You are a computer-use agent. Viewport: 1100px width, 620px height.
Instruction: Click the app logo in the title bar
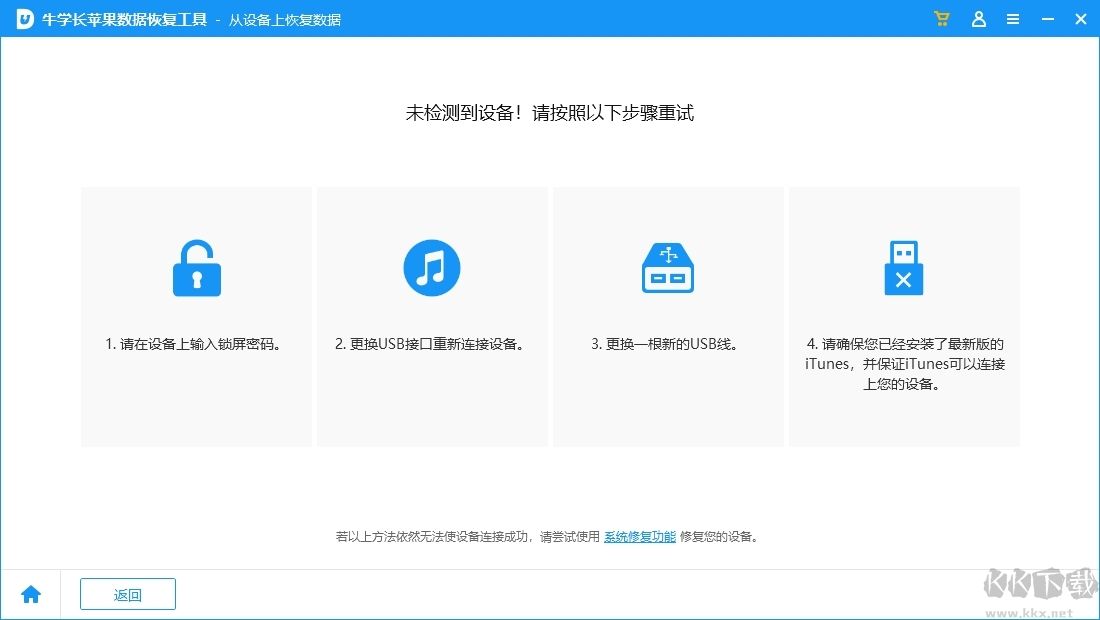pos(21,18)
